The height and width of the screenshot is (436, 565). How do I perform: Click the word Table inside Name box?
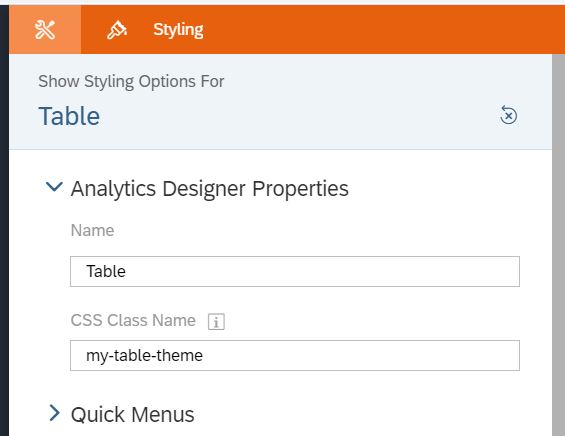[x=106, y=271]
